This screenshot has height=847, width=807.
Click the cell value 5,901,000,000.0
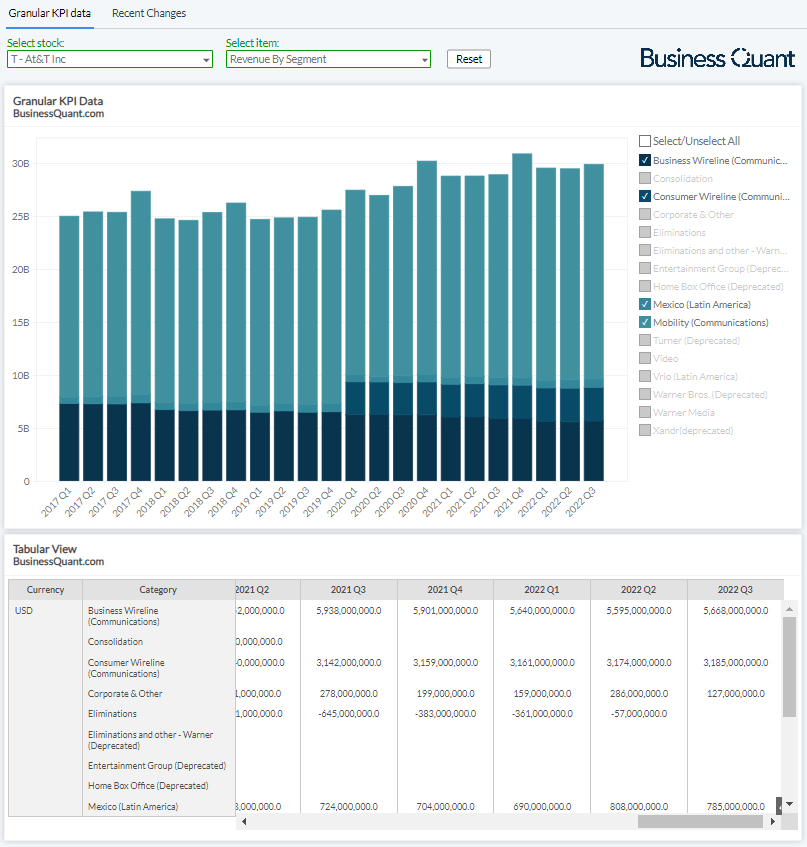446,610
